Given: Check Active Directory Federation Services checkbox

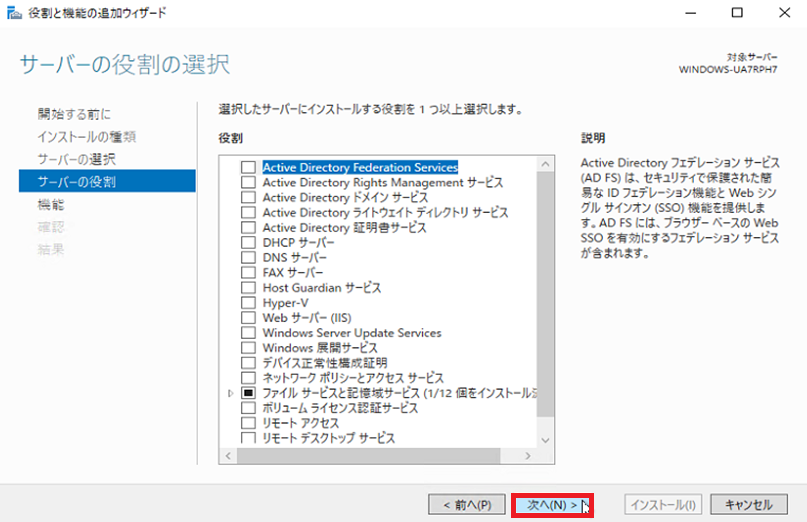Looking at the screenshot, I should (248, 167).
